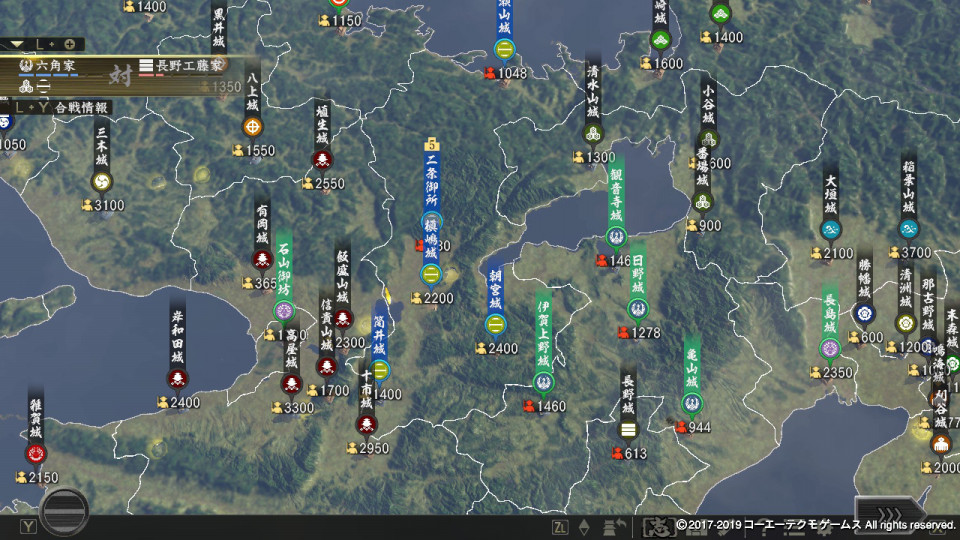This screenshot has width=960, height=540.
Task: Click the 八上城 orange crest marker
Action: 252,127
